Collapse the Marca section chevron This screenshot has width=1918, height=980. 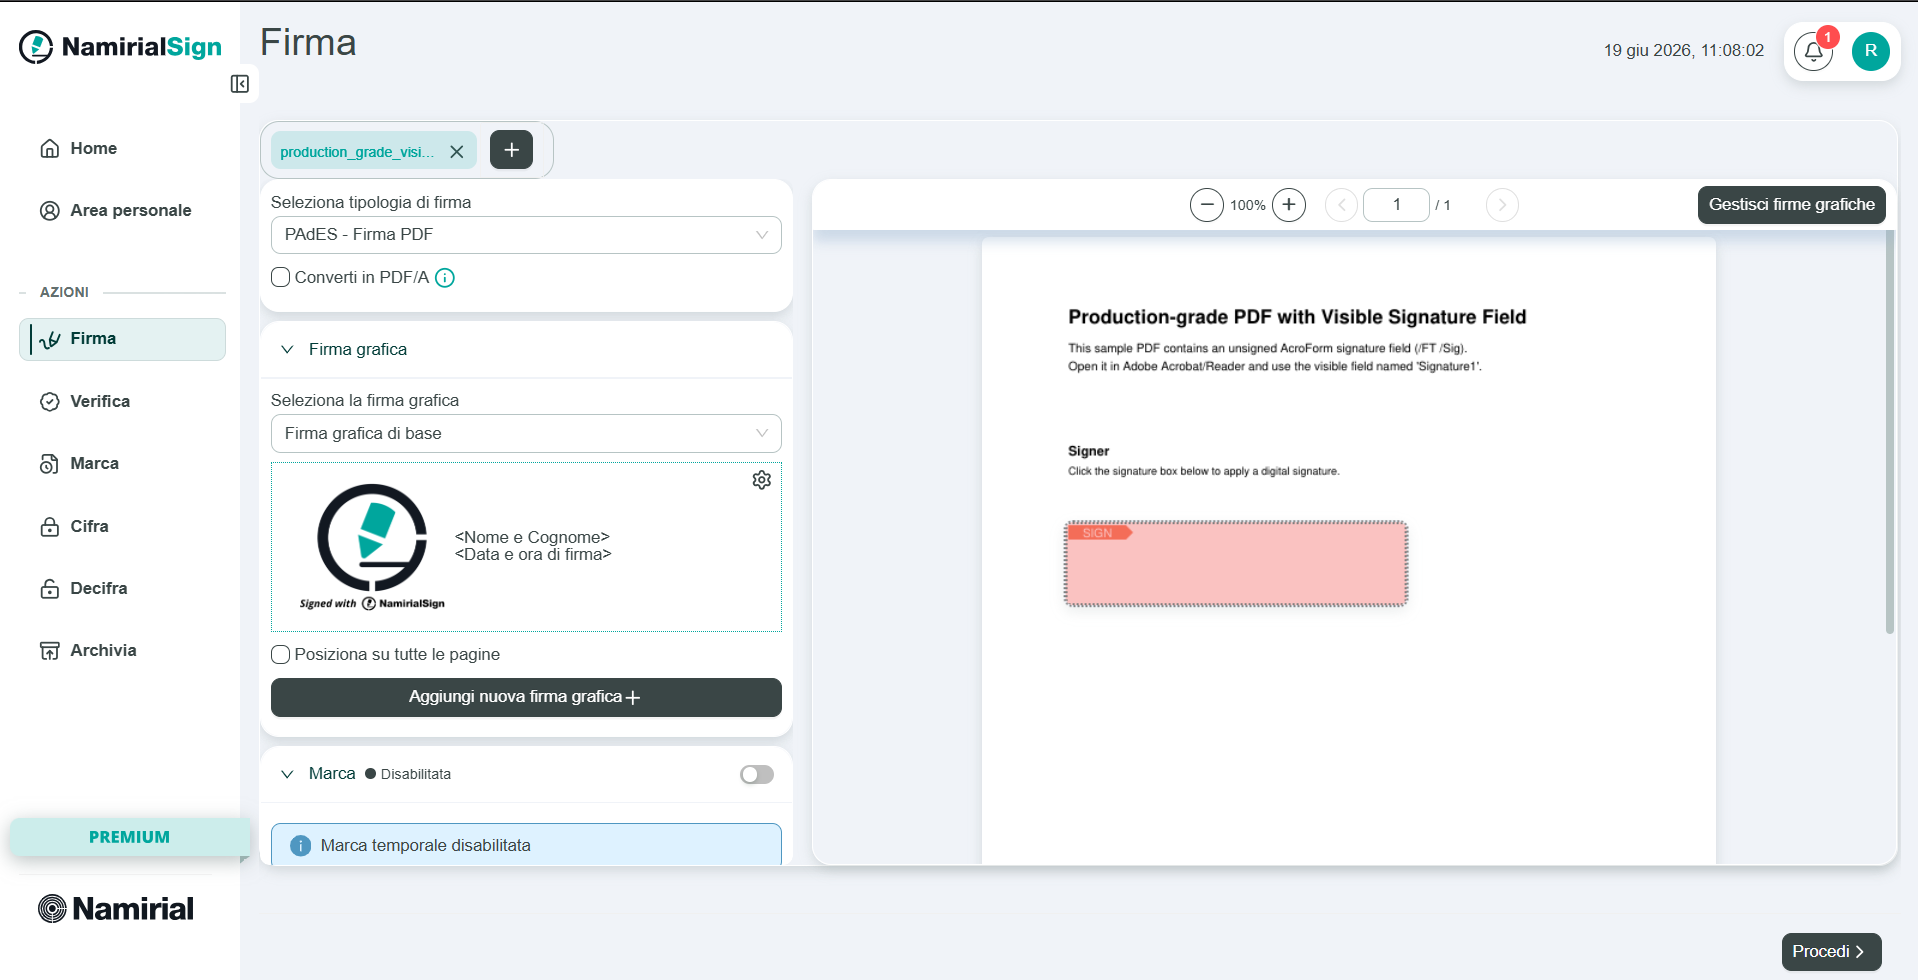(287, 774)
